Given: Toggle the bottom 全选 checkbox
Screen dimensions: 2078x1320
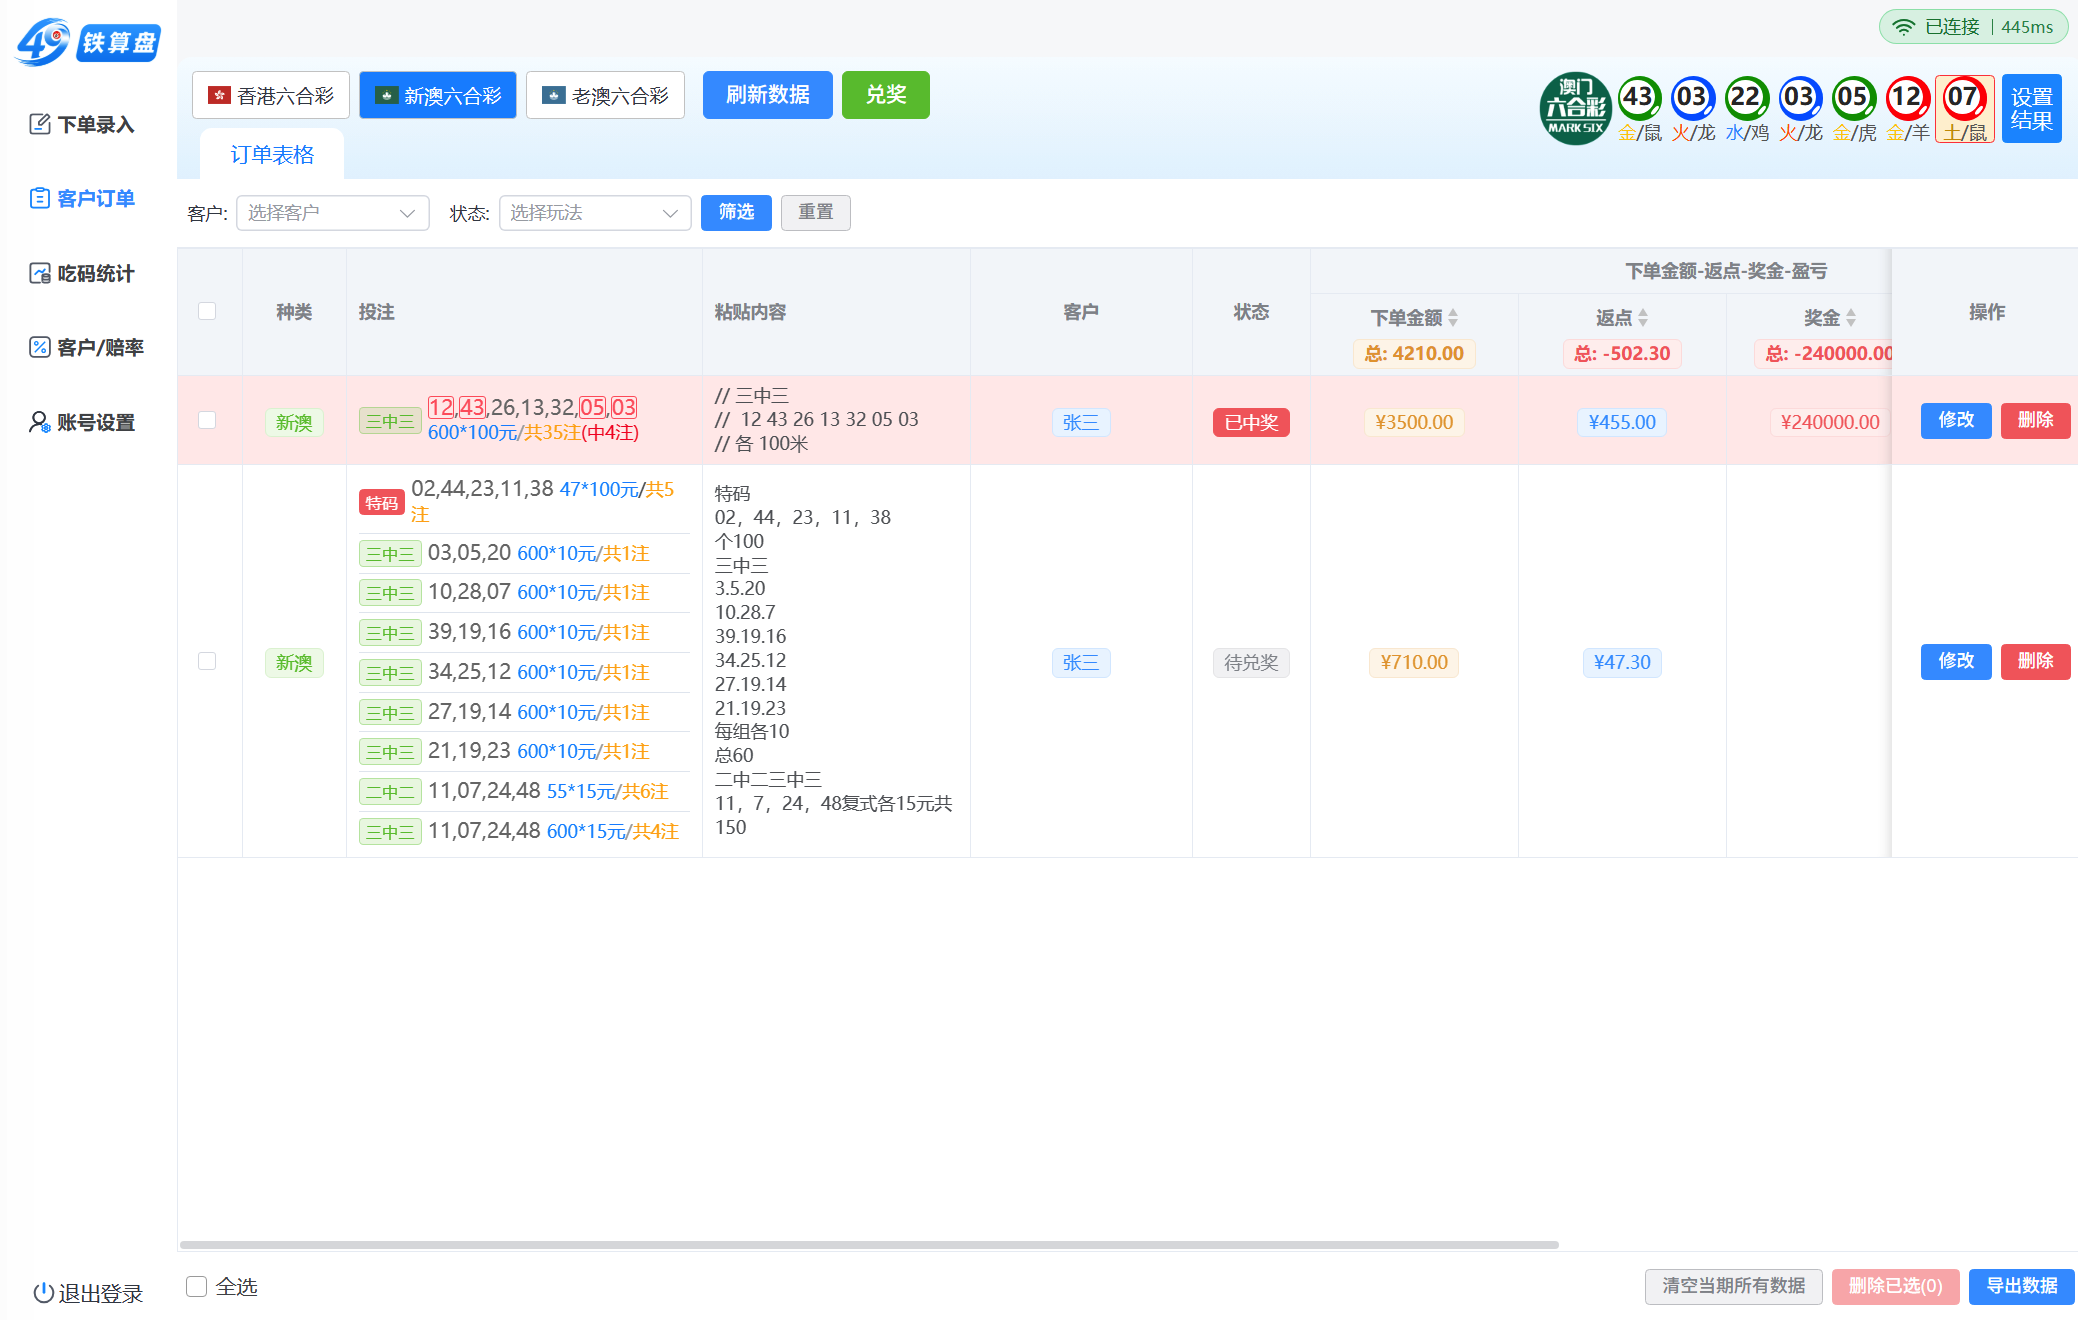Looking at the screenshot, I should [197, 1287].
